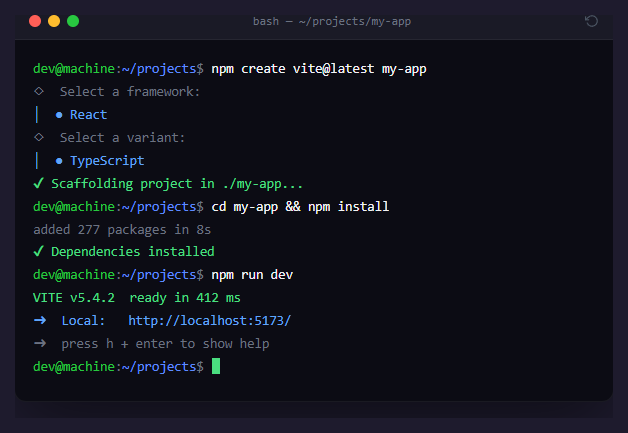The height and width of the screenshot is (433, 628).
Task: Click the last empty 'dev@machine:~/projects$' prompt
Action: [x=118, y=367]
